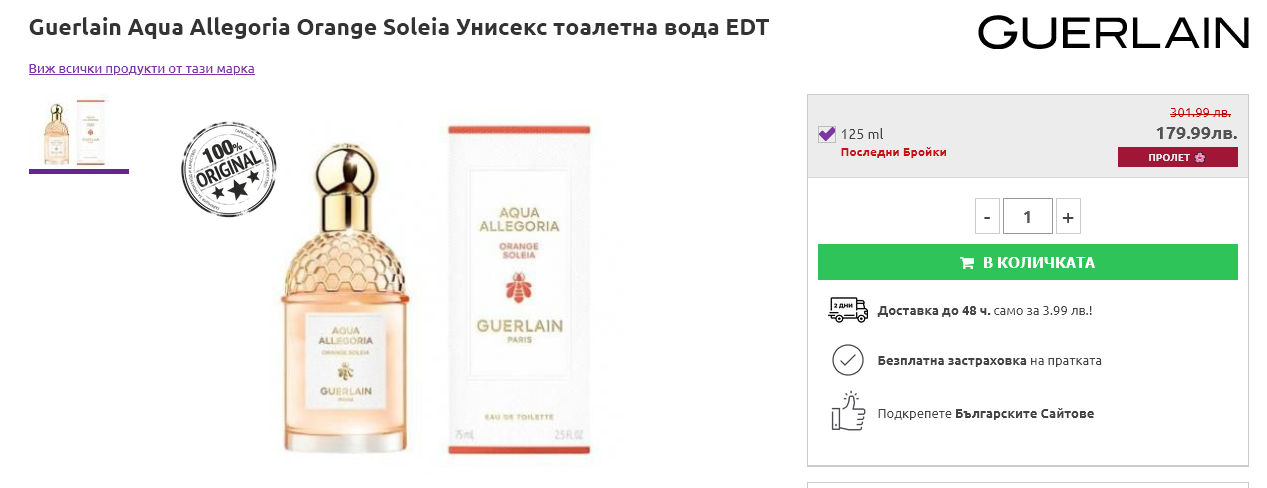Click the 100% Original stamp badge
The image size is (1267, 488).
tap(229, 168)
